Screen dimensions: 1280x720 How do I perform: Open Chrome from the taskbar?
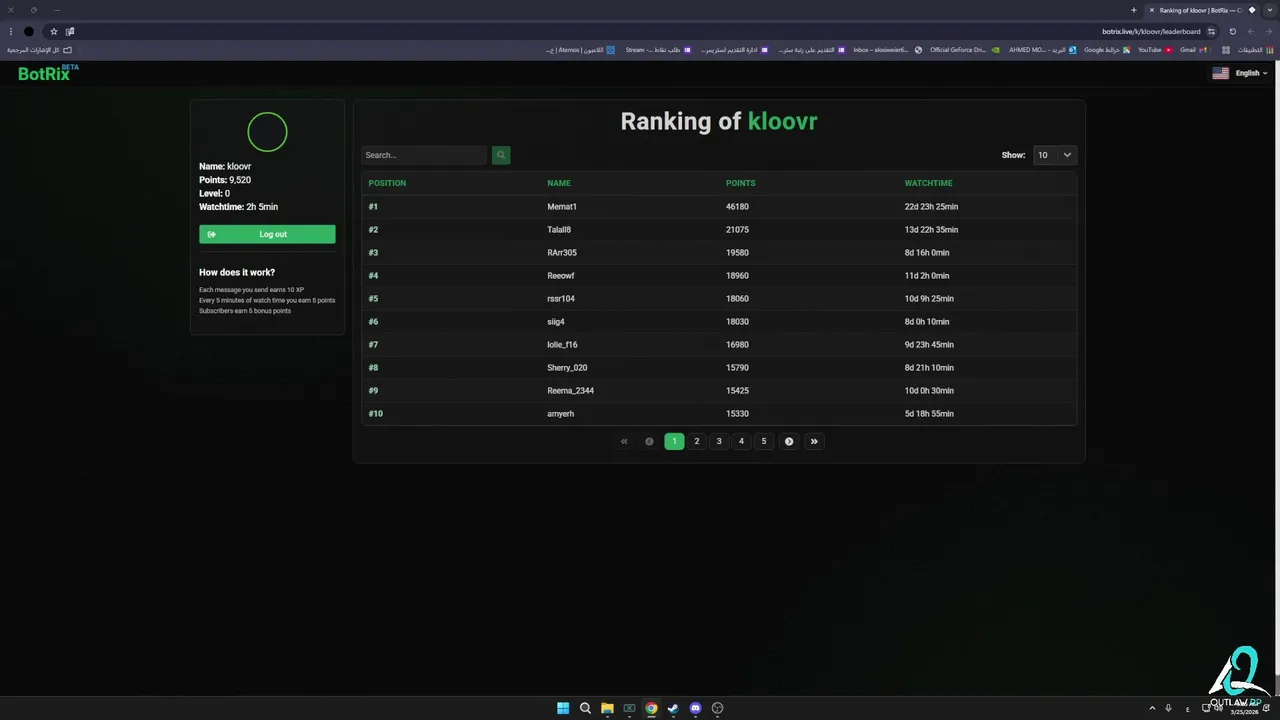pos(651,708)
